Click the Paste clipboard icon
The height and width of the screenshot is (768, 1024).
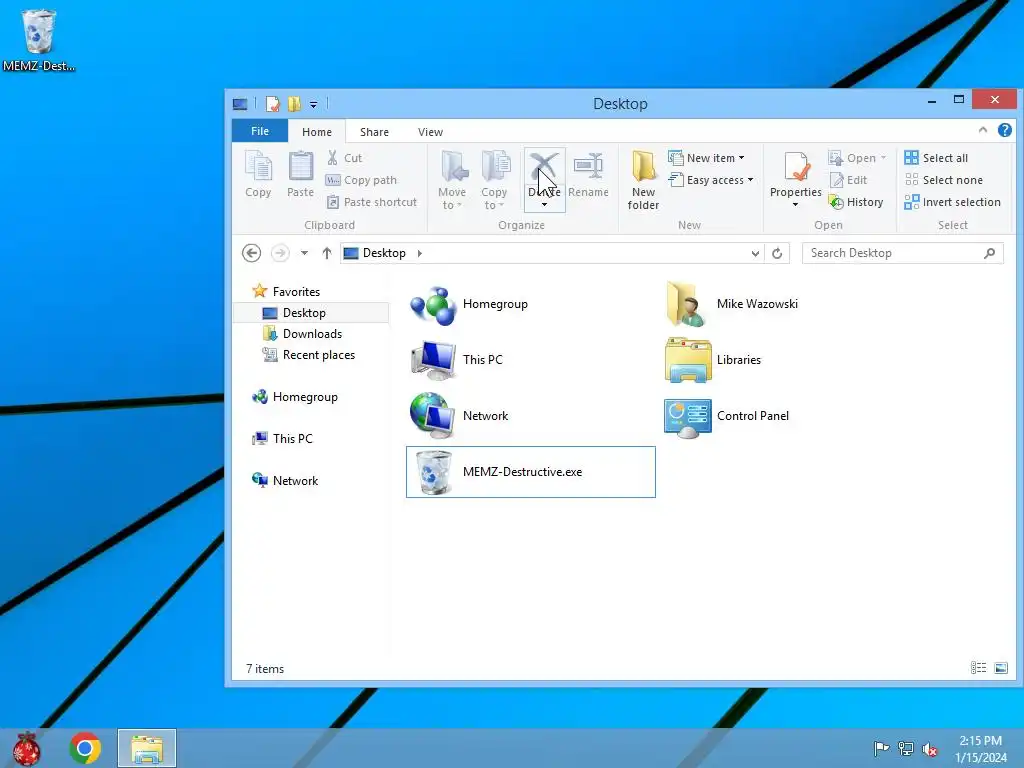(x=300, y=166)
